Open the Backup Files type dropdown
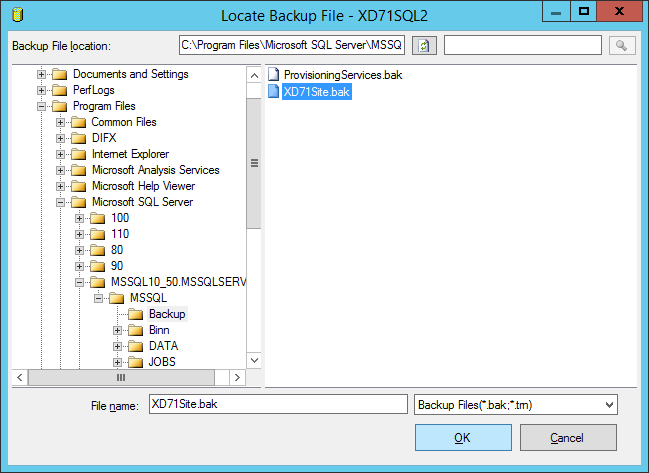The image size is (649, 473). click(609, 404)
